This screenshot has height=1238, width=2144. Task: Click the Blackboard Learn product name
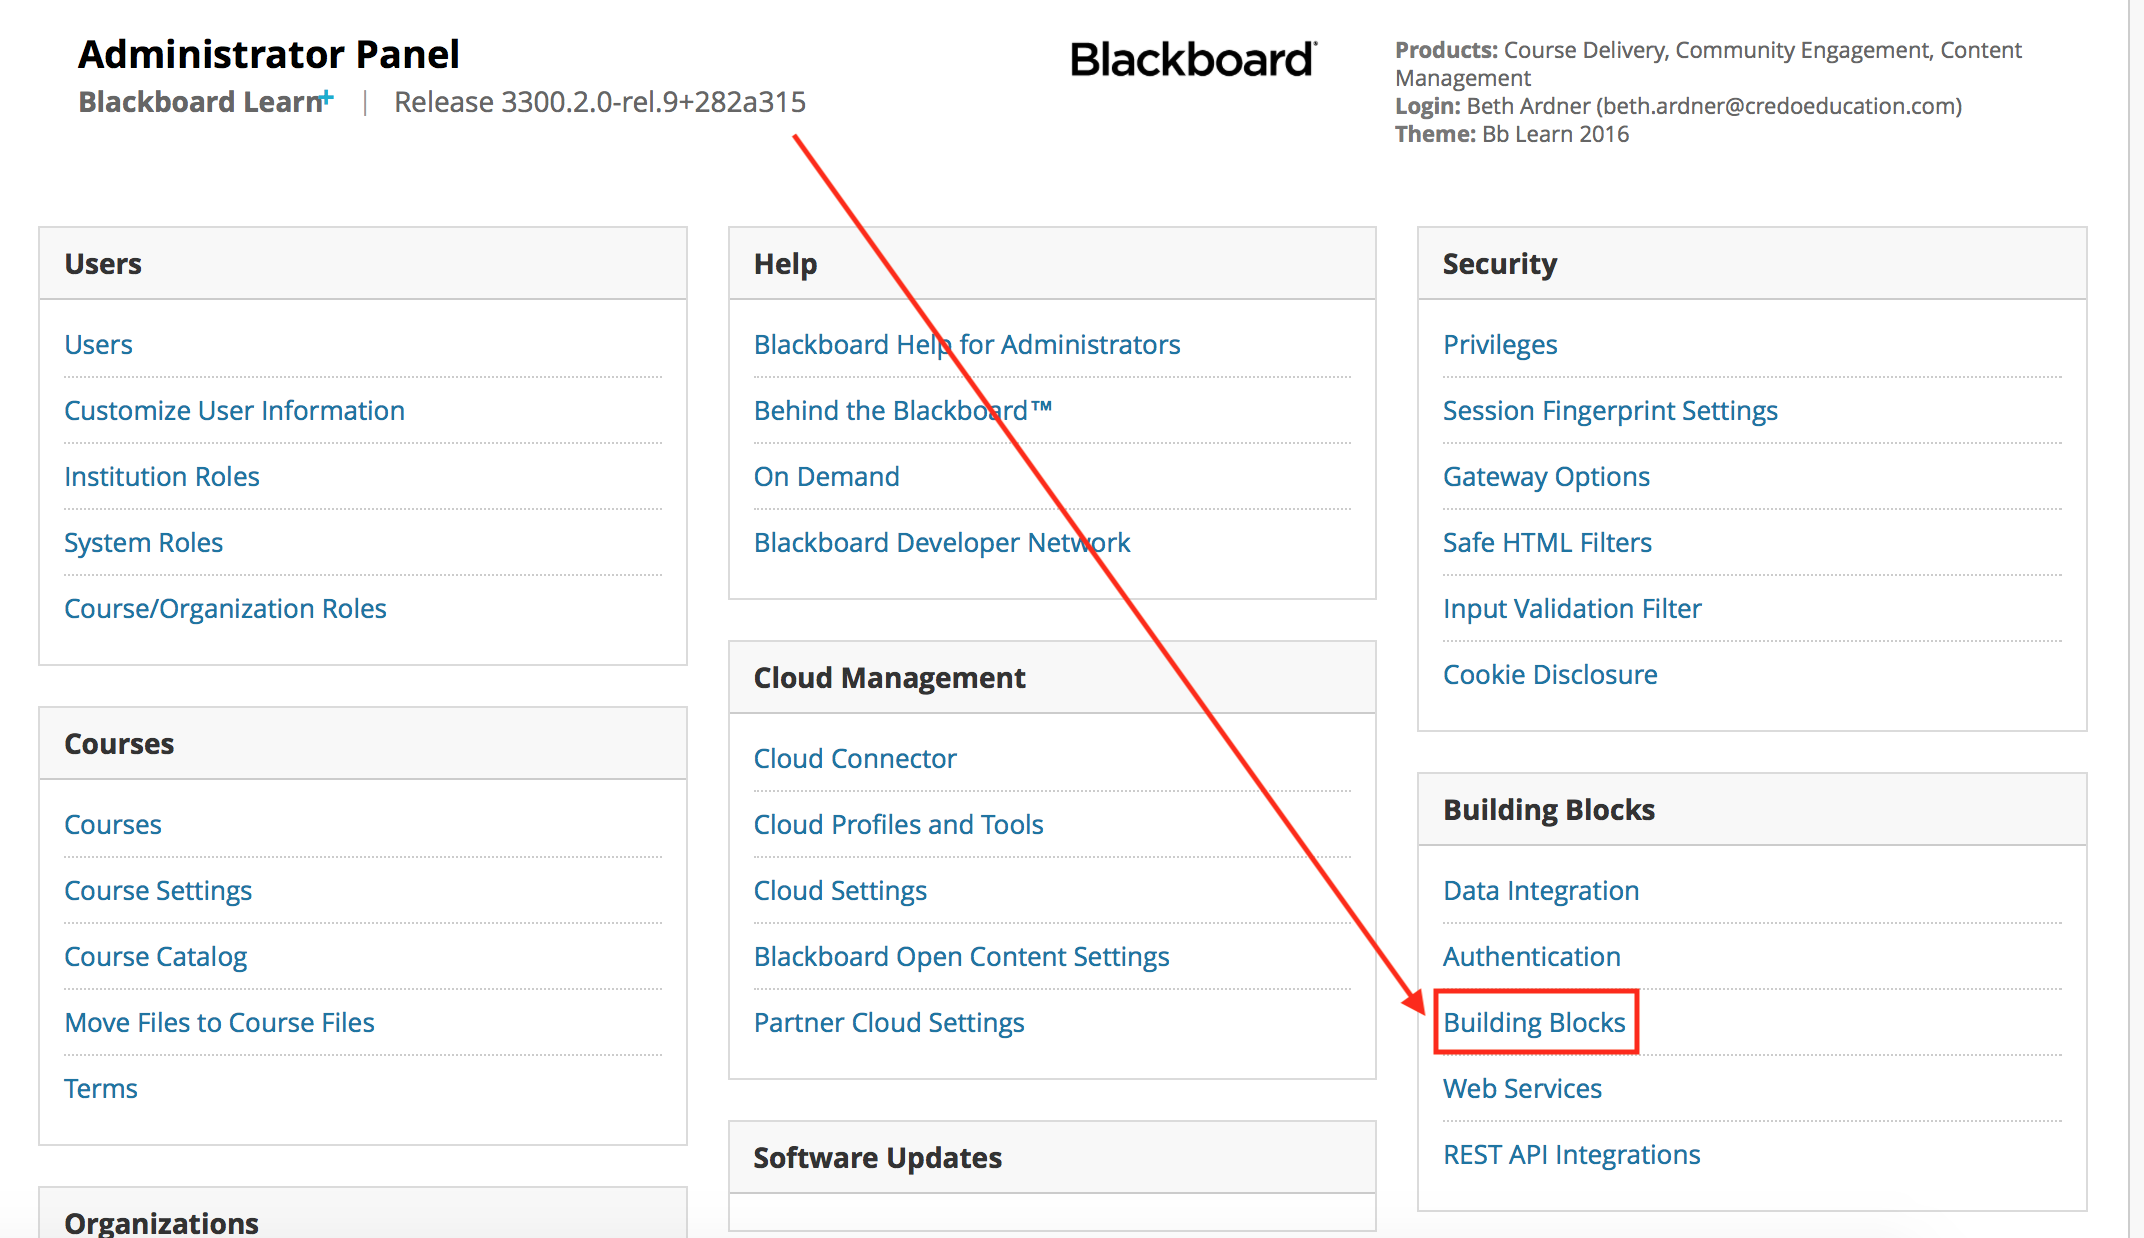click(x=206, y=102)
